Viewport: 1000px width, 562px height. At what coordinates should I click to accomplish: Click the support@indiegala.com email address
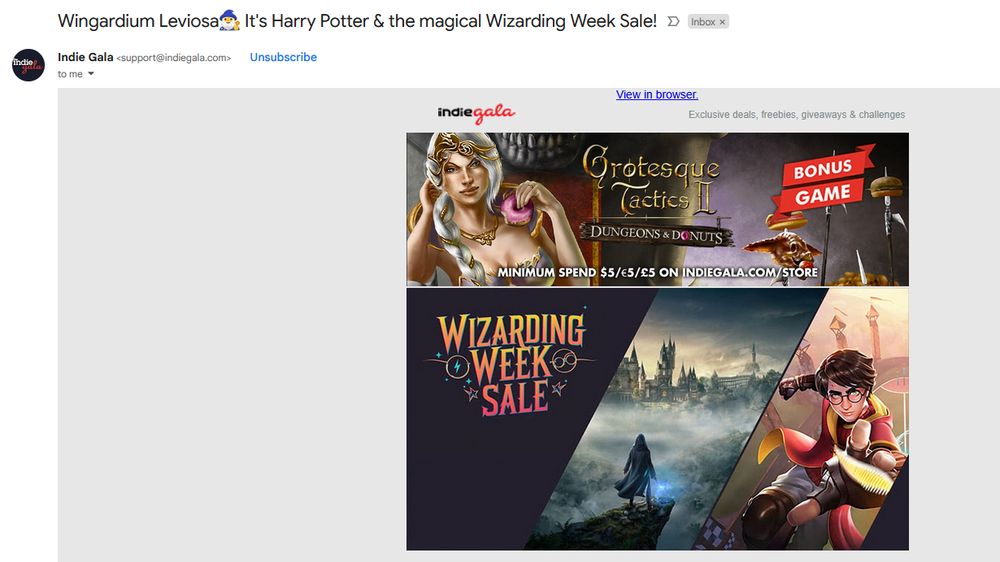pyautogui.click(x=173, y=58)
